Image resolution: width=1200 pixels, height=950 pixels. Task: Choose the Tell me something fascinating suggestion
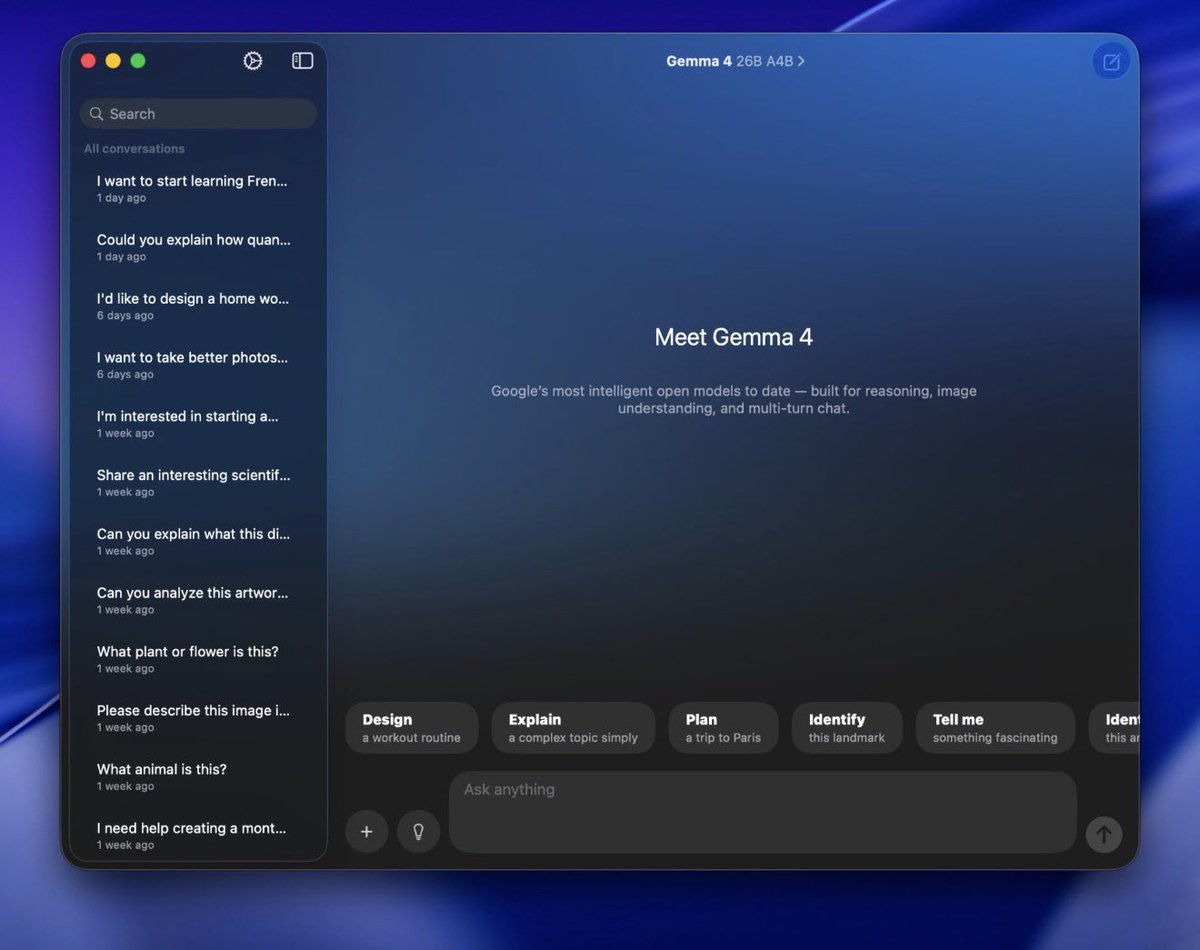[x=995, y=728]
